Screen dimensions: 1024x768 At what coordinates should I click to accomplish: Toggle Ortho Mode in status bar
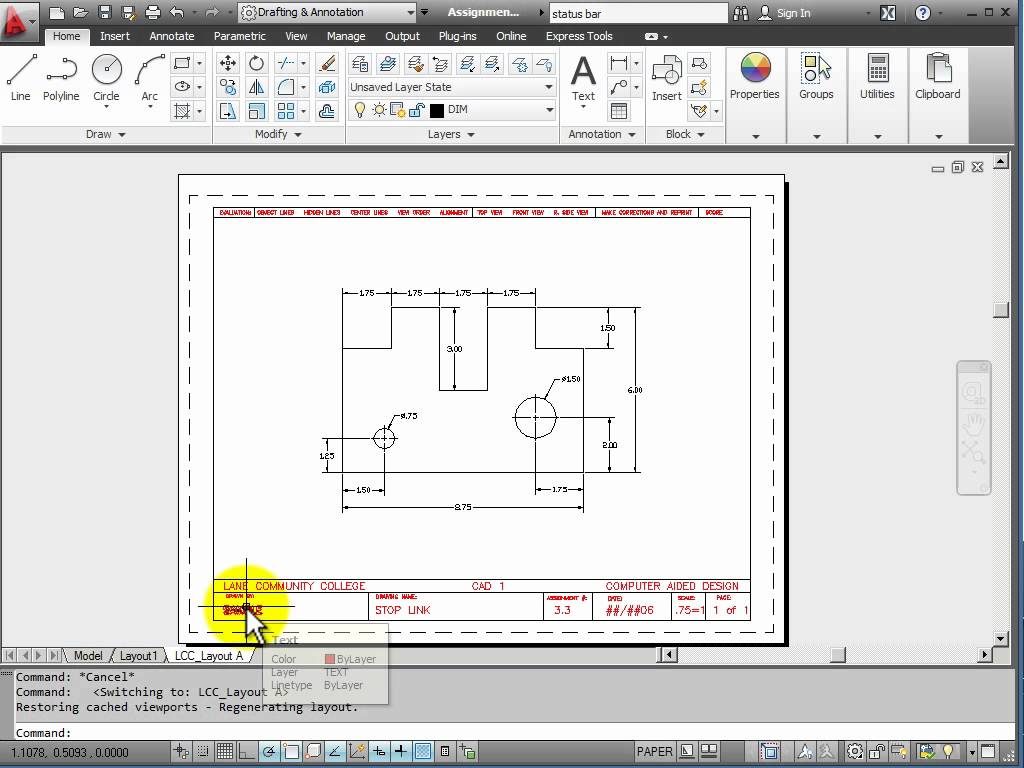(x=246, y=752)
